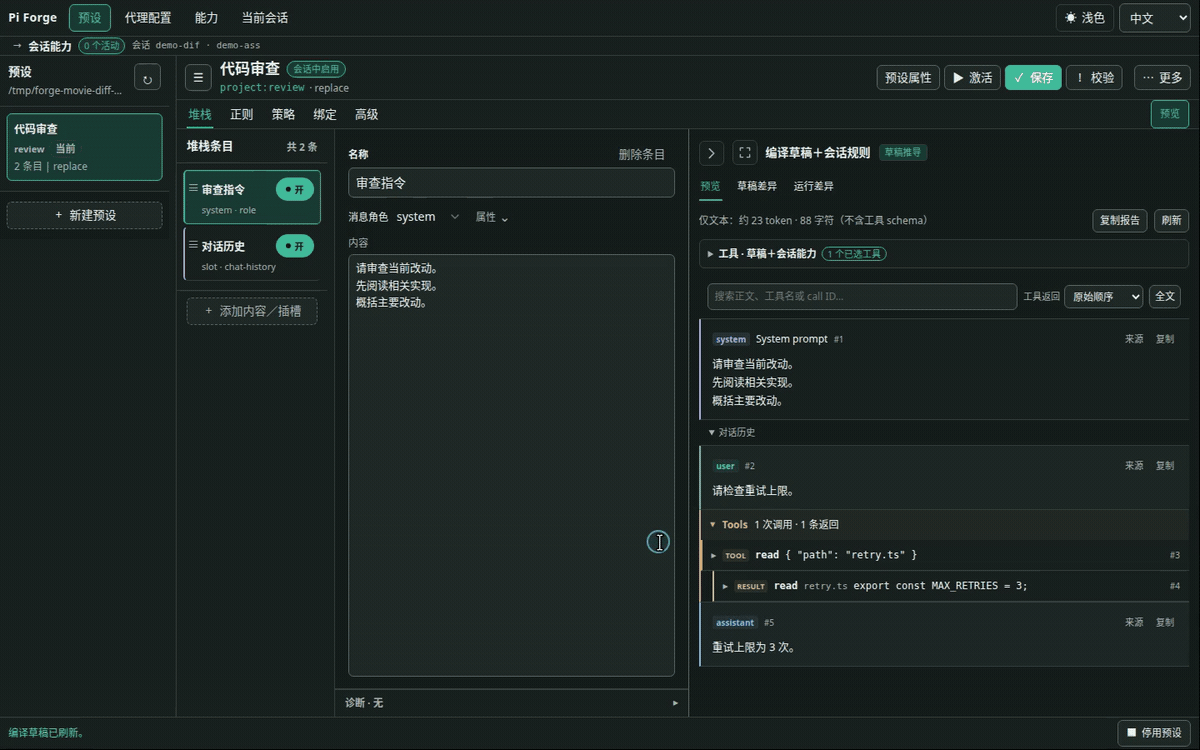Grab the drag handle of 审查指令 entry

[193, 188]
